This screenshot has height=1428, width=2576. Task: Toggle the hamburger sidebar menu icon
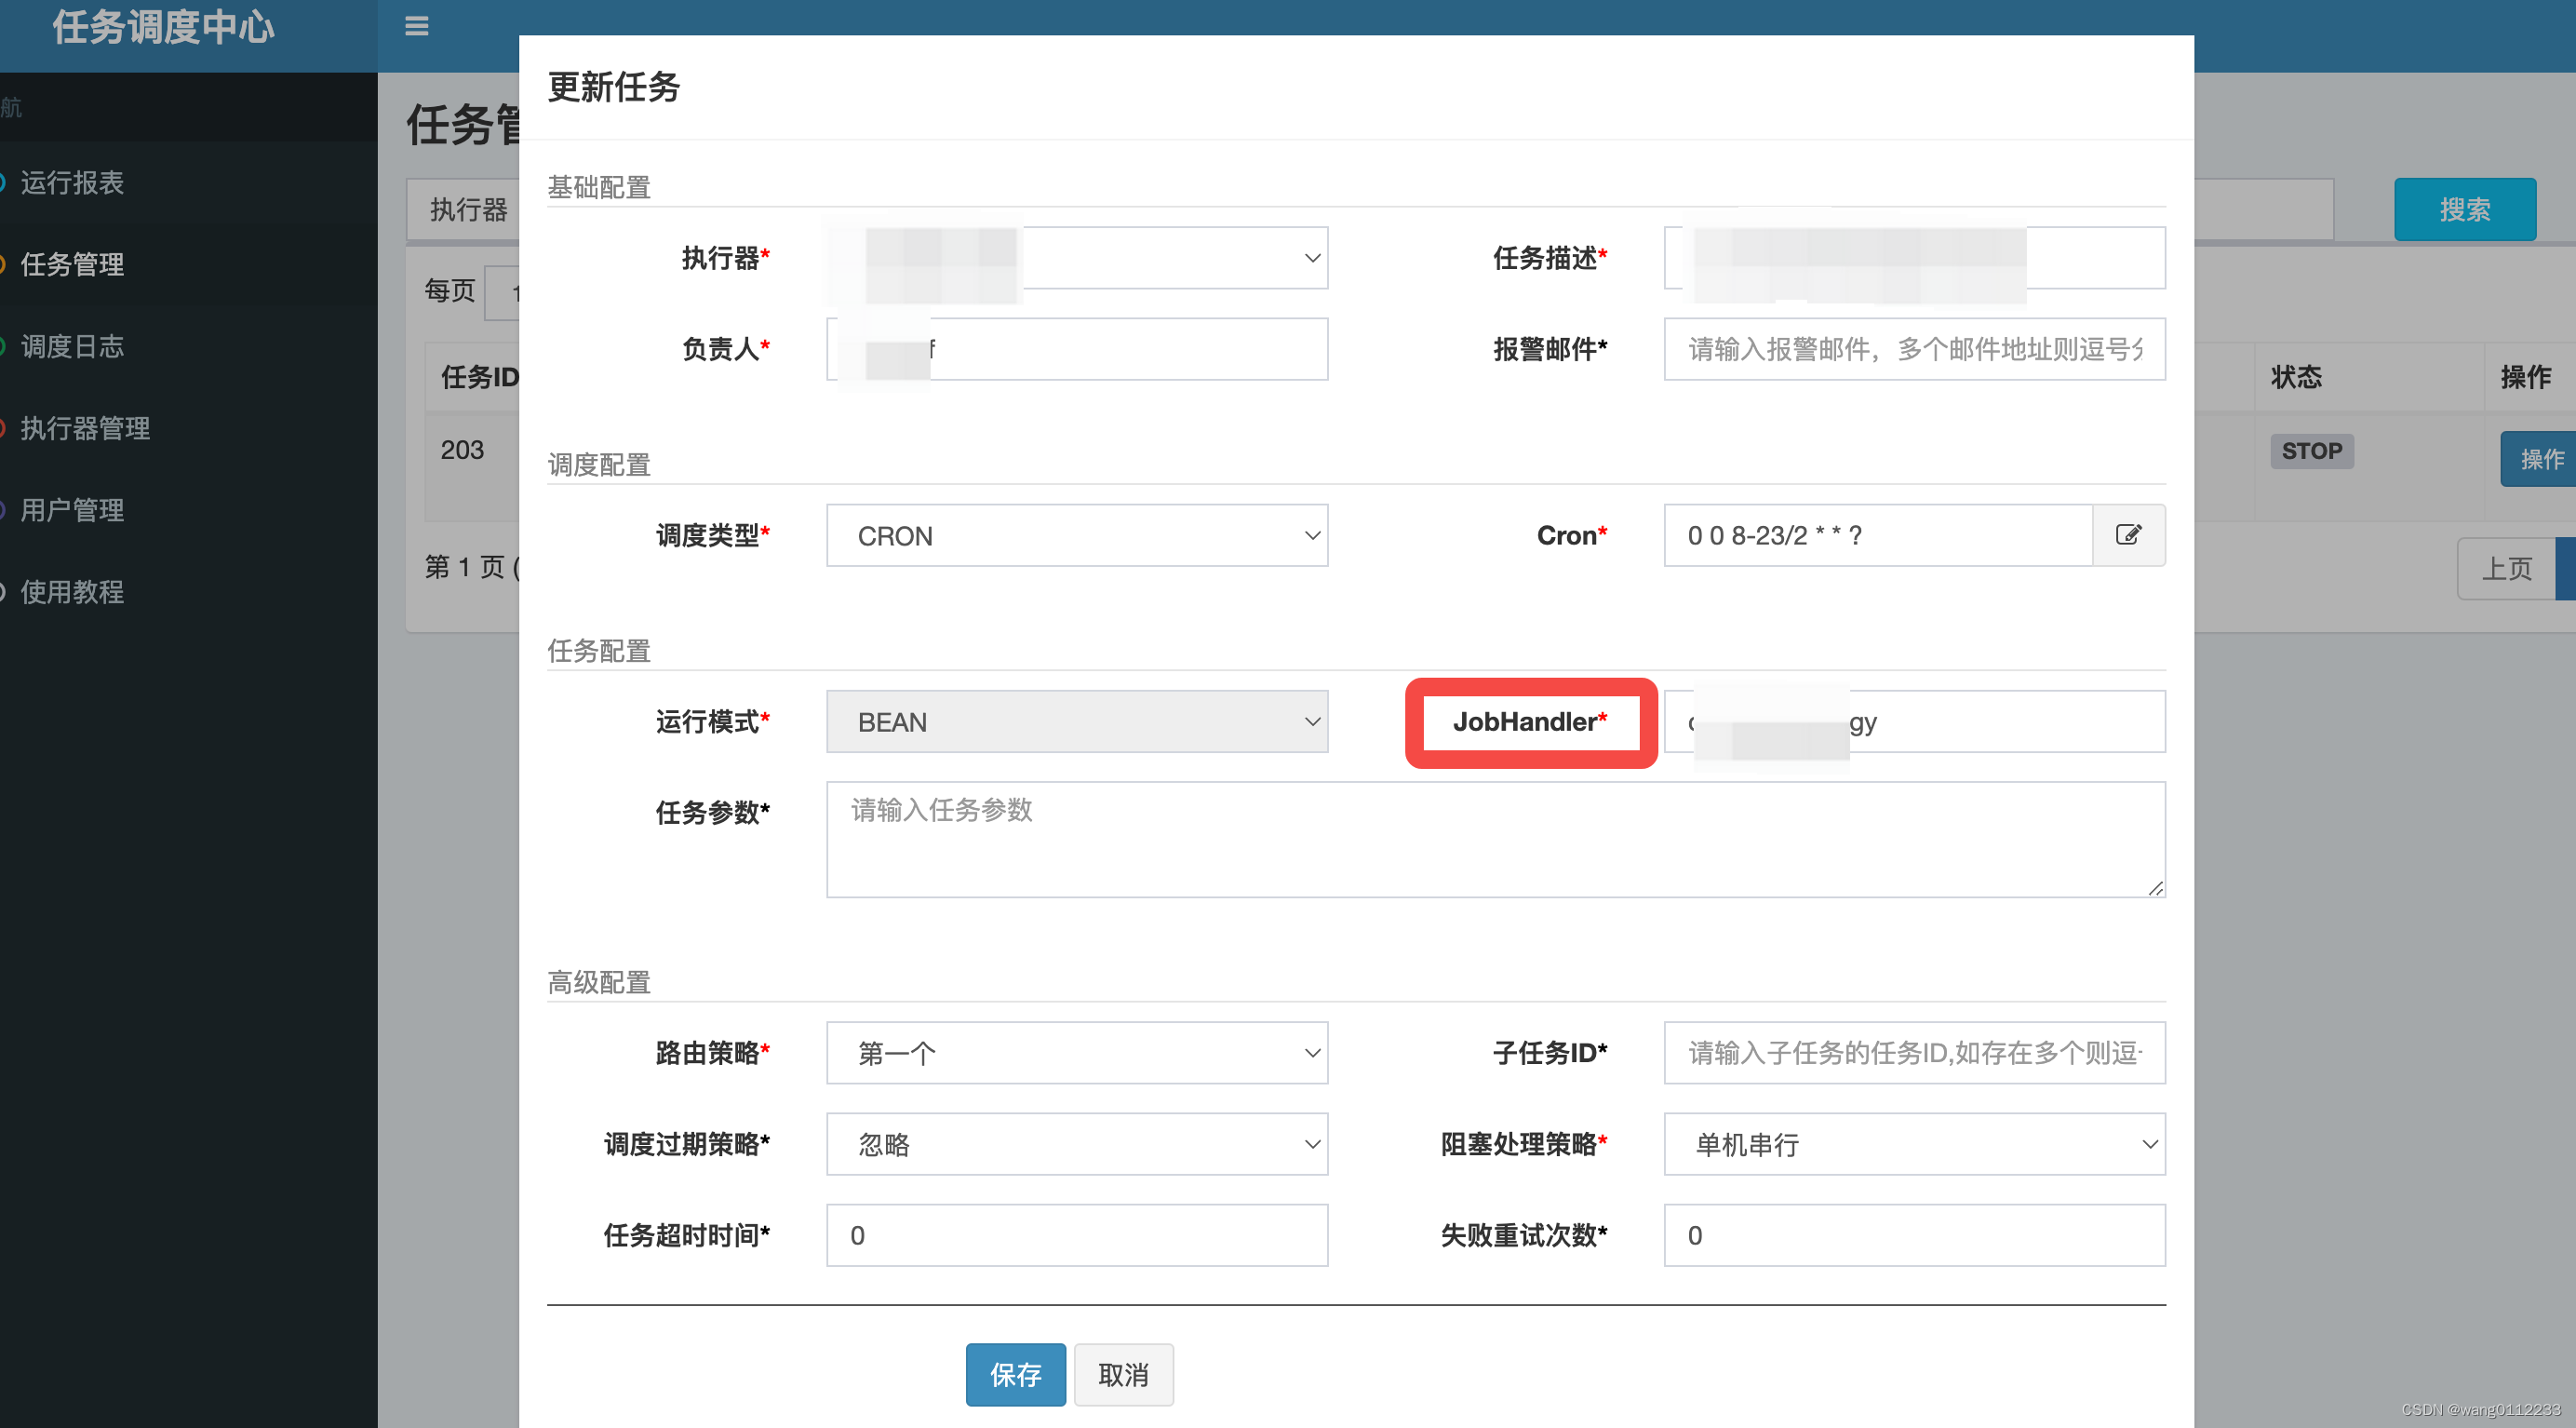point(416,26)
